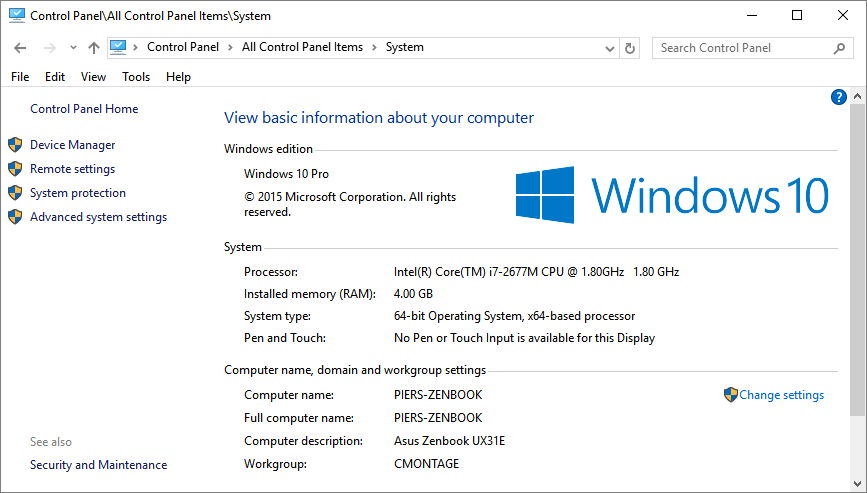Click the search magnifier icon
Image resolution: width=867 pixels, height=493 pixels.
point(839,48)
